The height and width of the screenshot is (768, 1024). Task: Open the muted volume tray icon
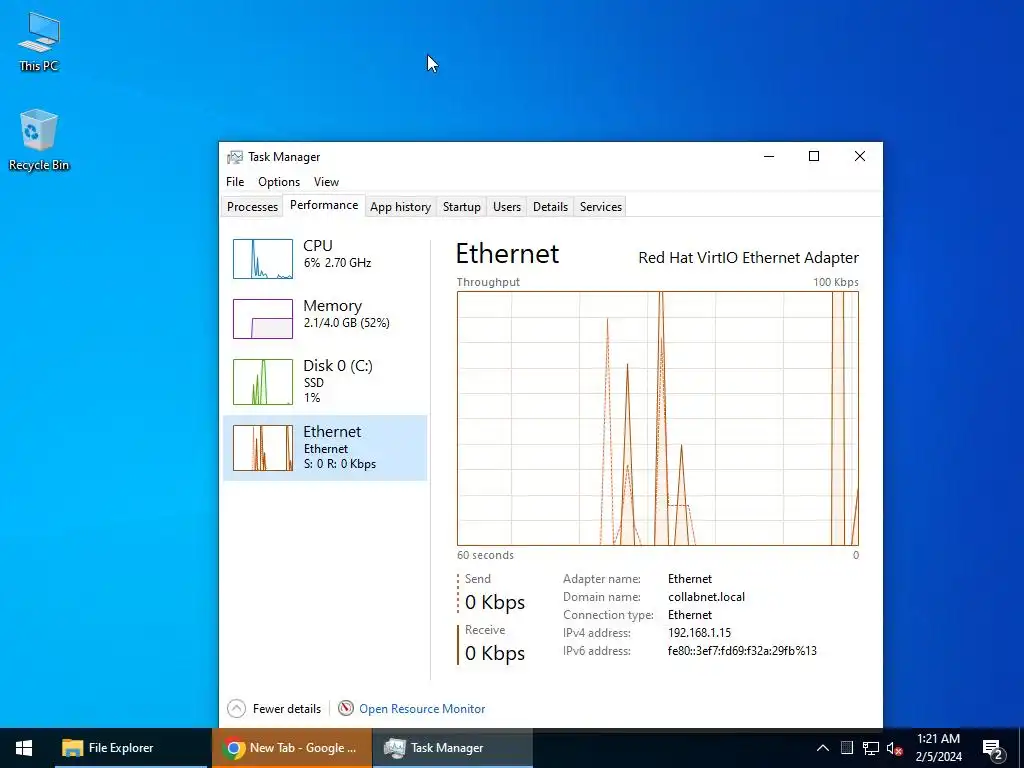895,748
